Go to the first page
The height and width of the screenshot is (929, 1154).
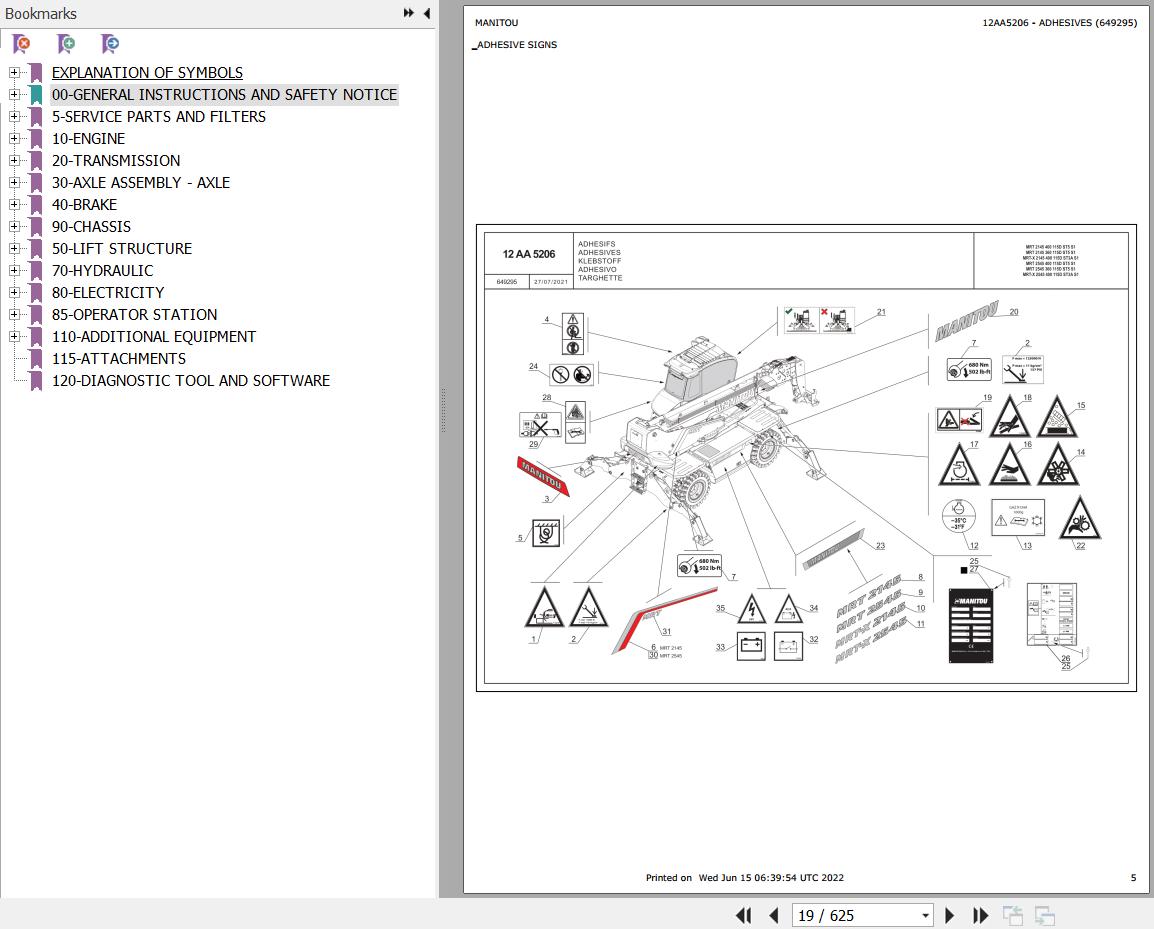(x=744, y=915)
